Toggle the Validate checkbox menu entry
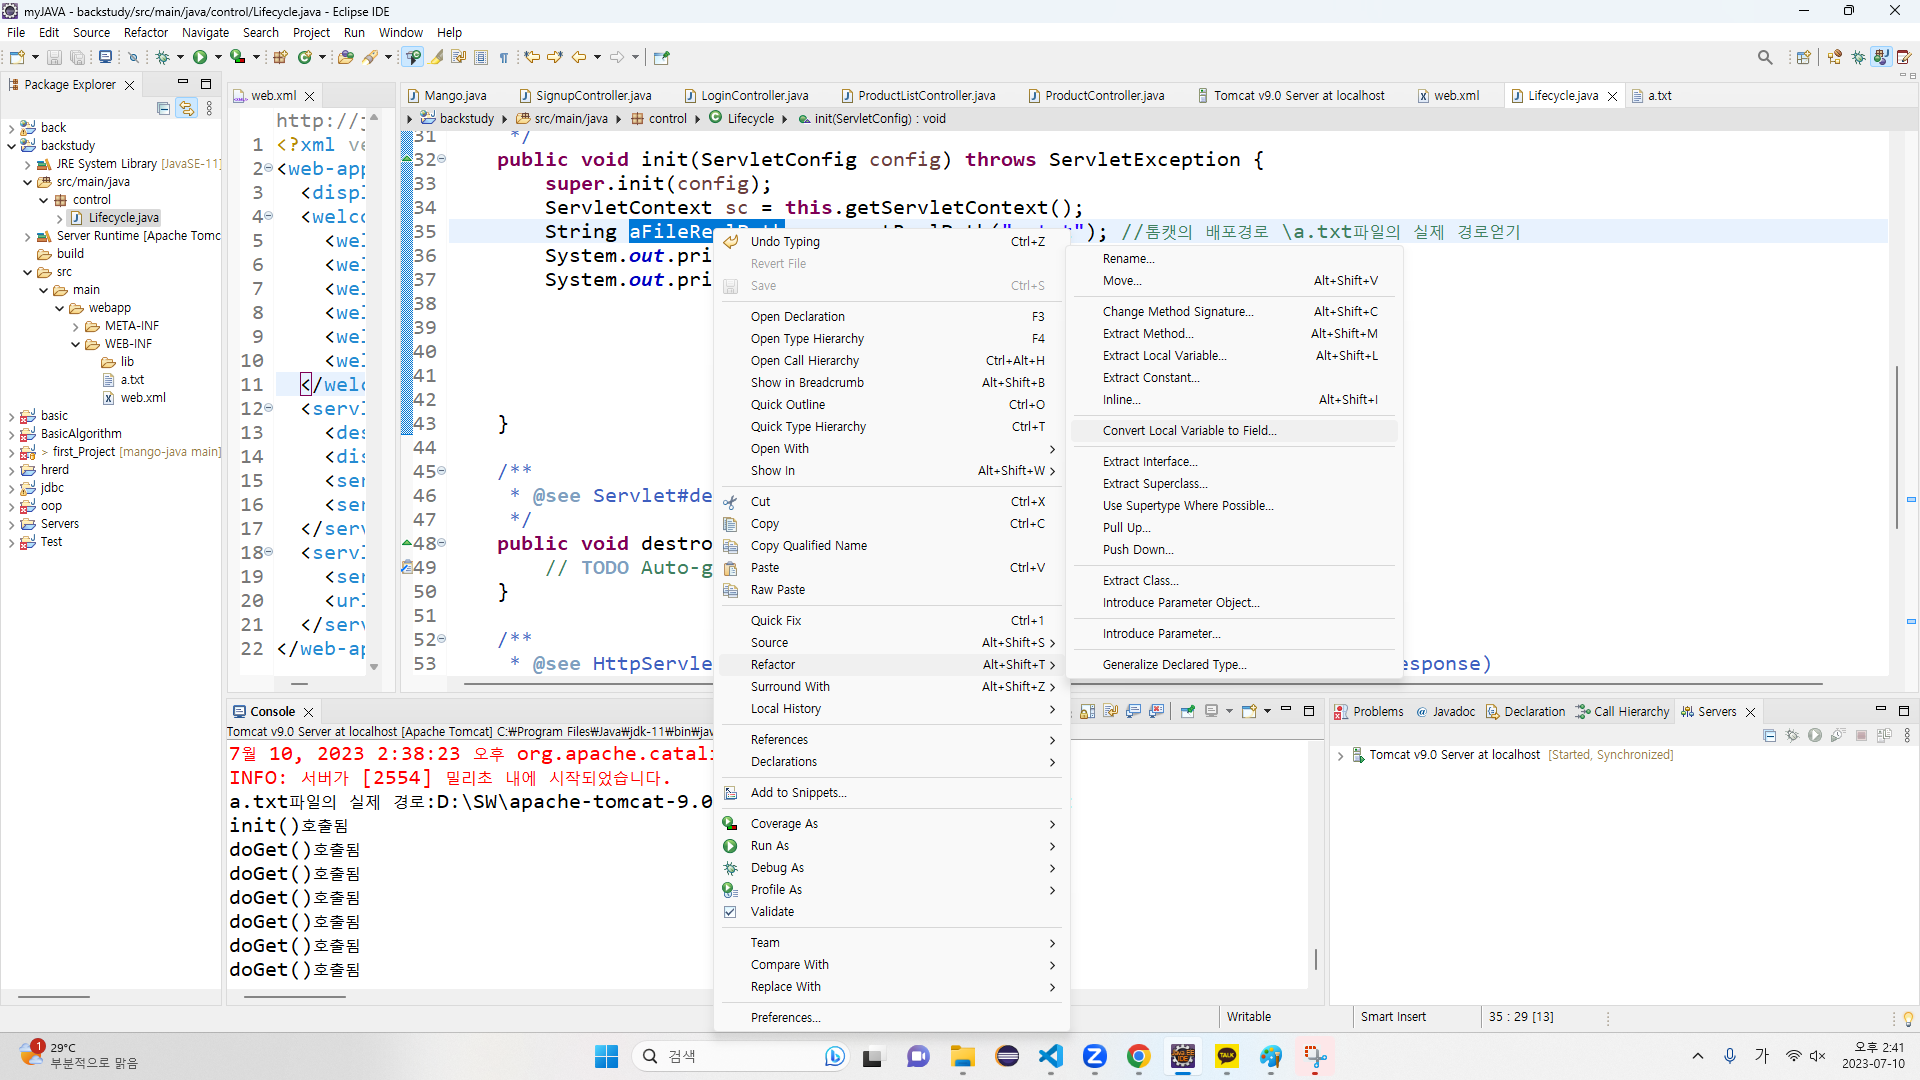This screenshot has width=1920, height=1080. (771, 912)
